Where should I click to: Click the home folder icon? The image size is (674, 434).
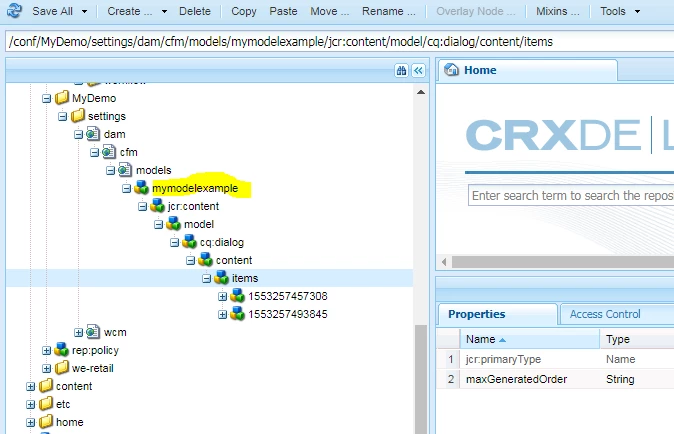point(46,422)
